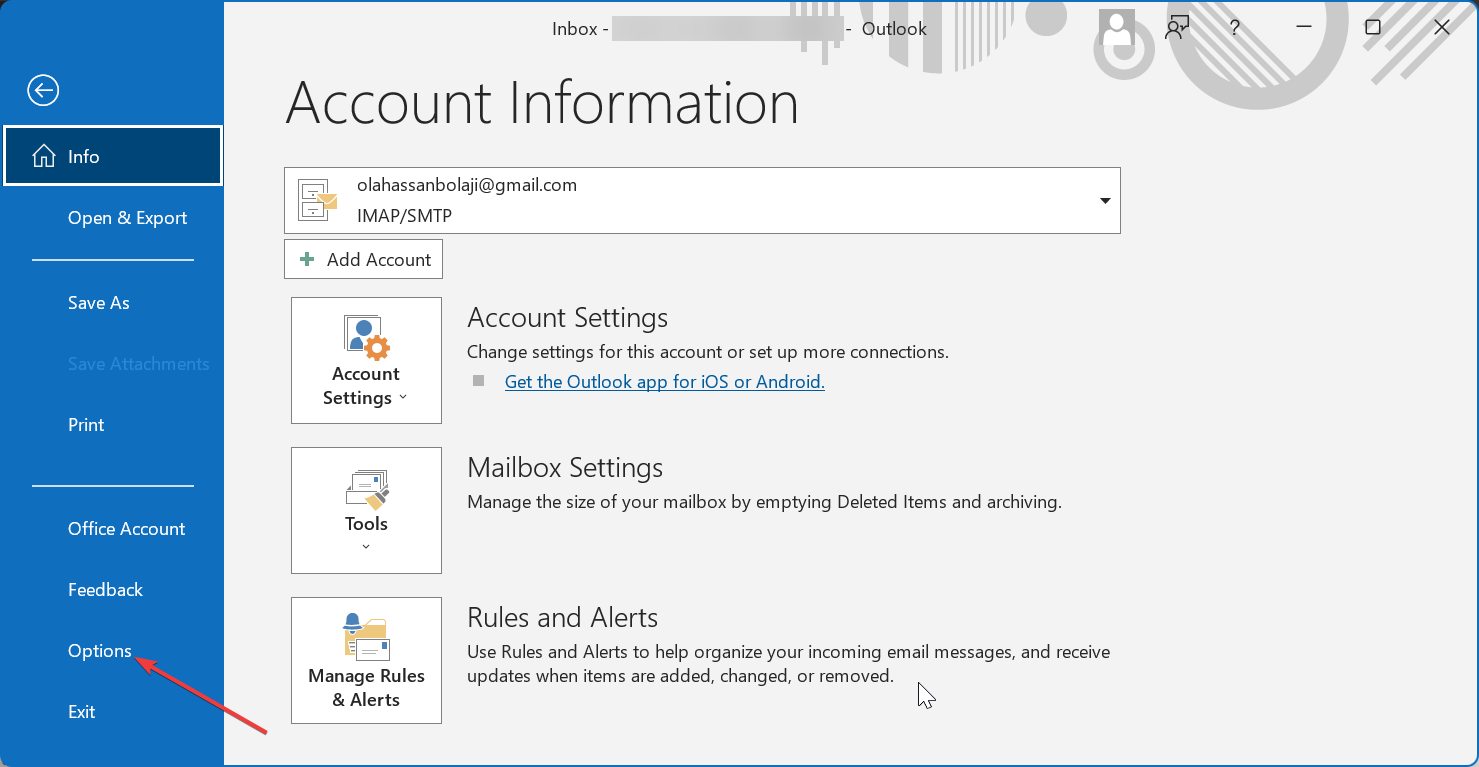
Task: Open the Open & Export menu item
Action: pos(127,218)
